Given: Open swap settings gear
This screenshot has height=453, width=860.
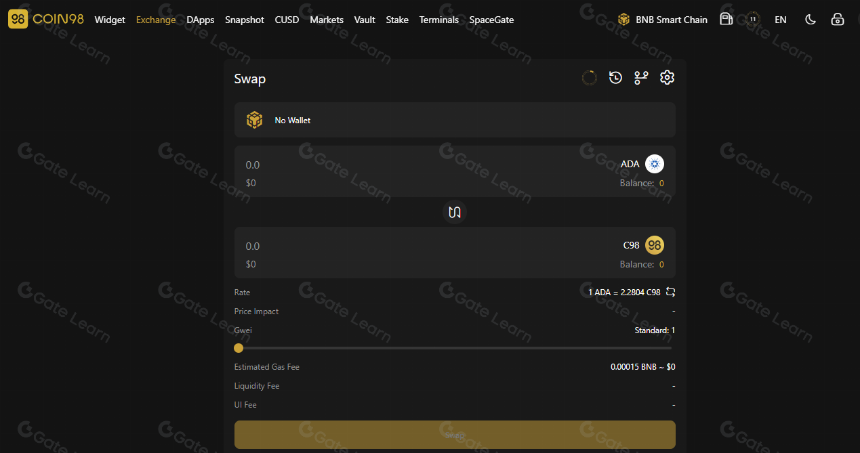Looking at the screenshot, I should pyautogui.click(x=667, y=78).
